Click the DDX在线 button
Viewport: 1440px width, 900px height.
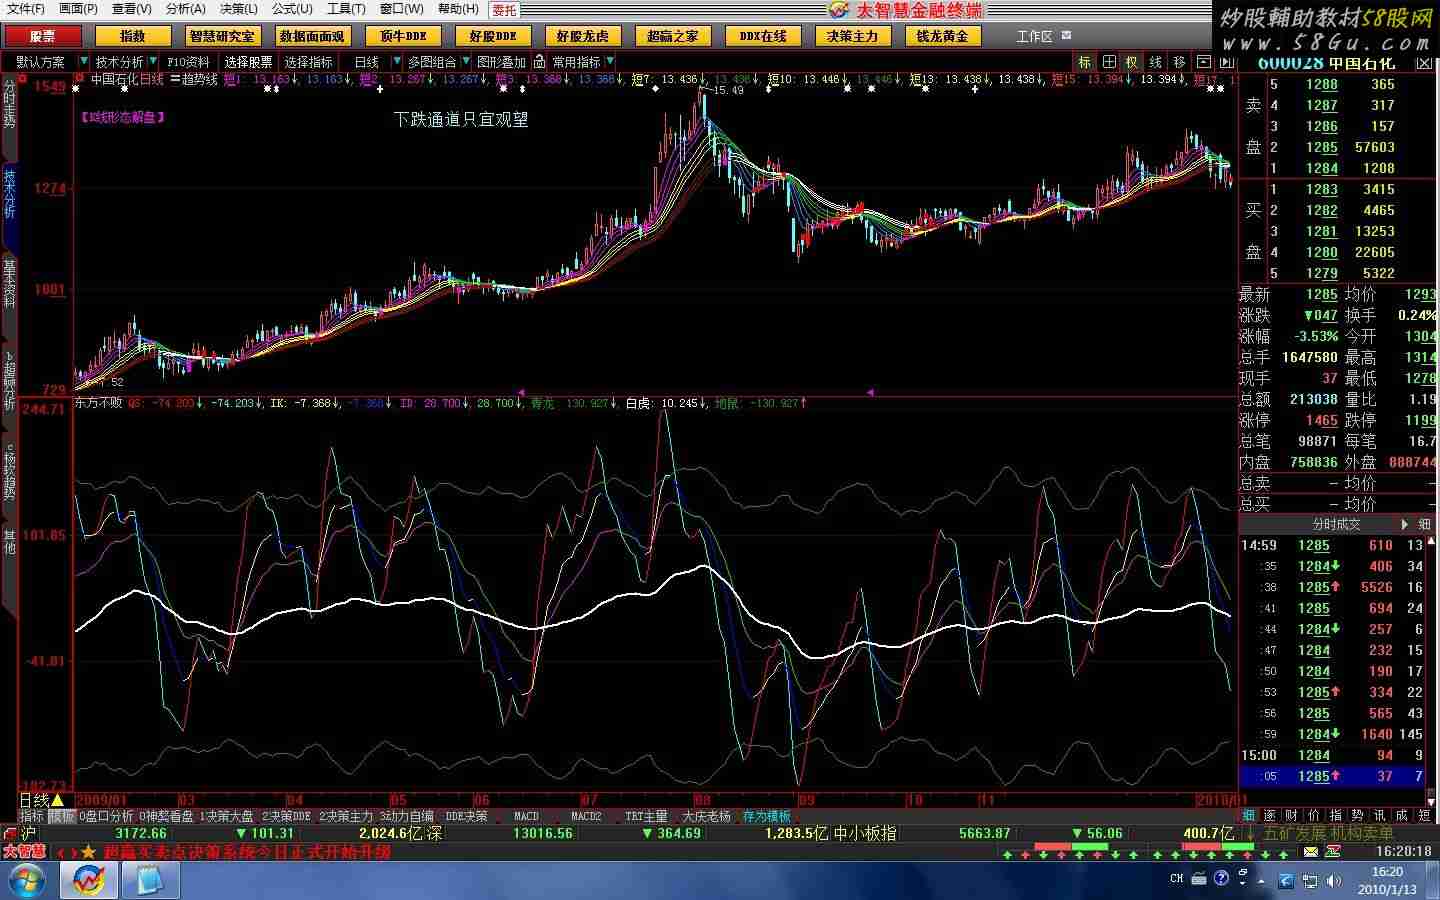(762, 36)
